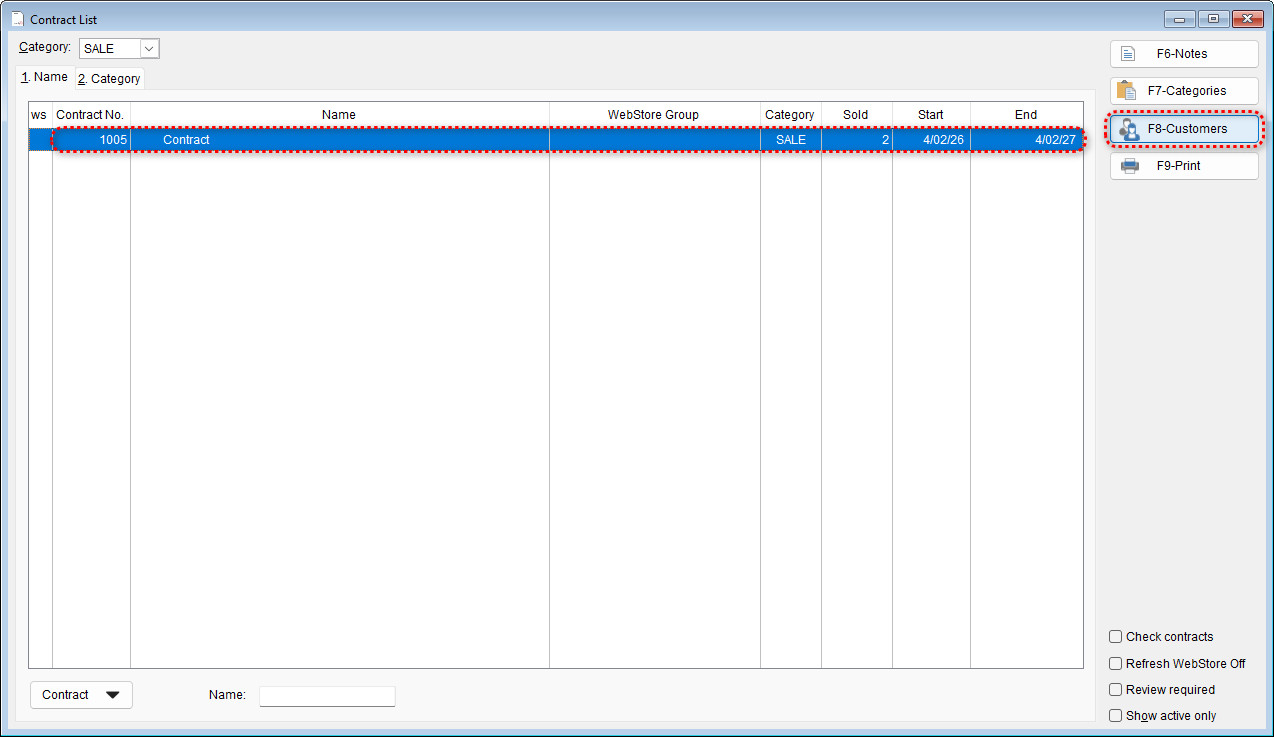Enable Show active only option
Image resolution: width=1274 pixels, height=737 pixels.
pos(1116,716)
